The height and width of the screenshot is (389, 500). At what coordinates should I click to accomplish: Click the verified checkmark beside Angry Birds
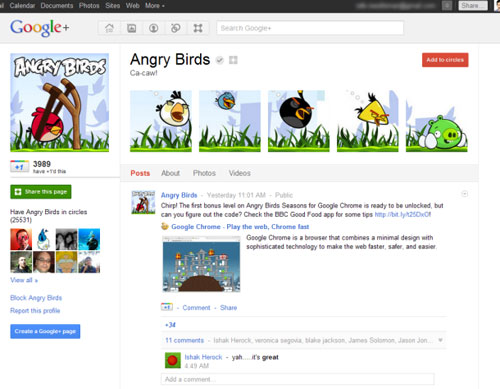click(220, 60)
